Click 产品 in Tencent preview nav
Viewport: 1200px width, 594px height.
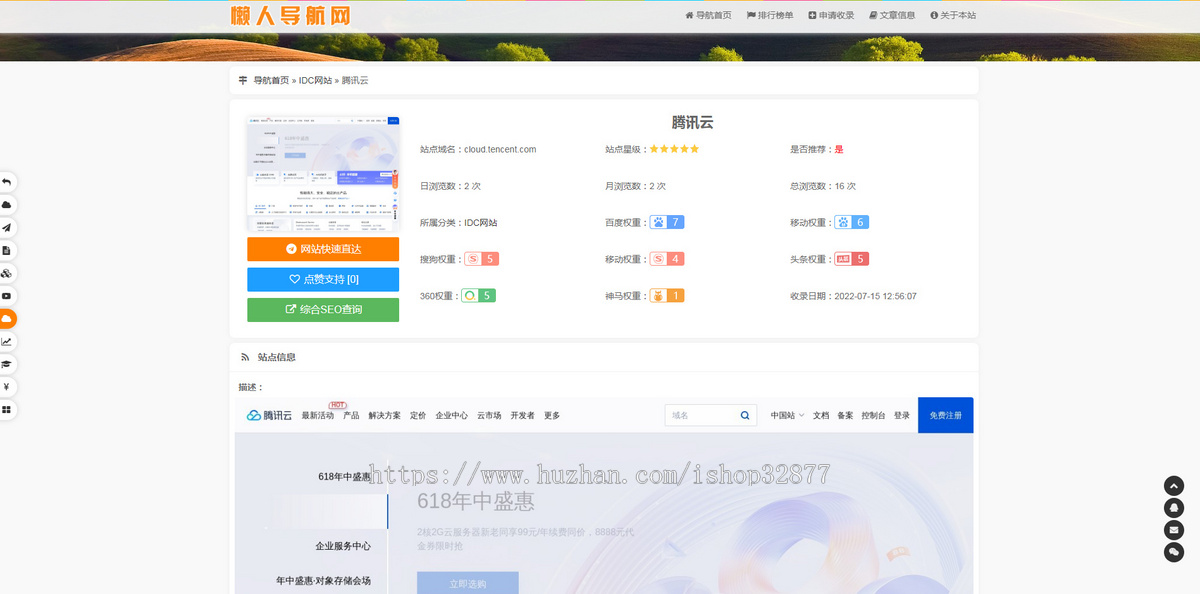point(351,415)
